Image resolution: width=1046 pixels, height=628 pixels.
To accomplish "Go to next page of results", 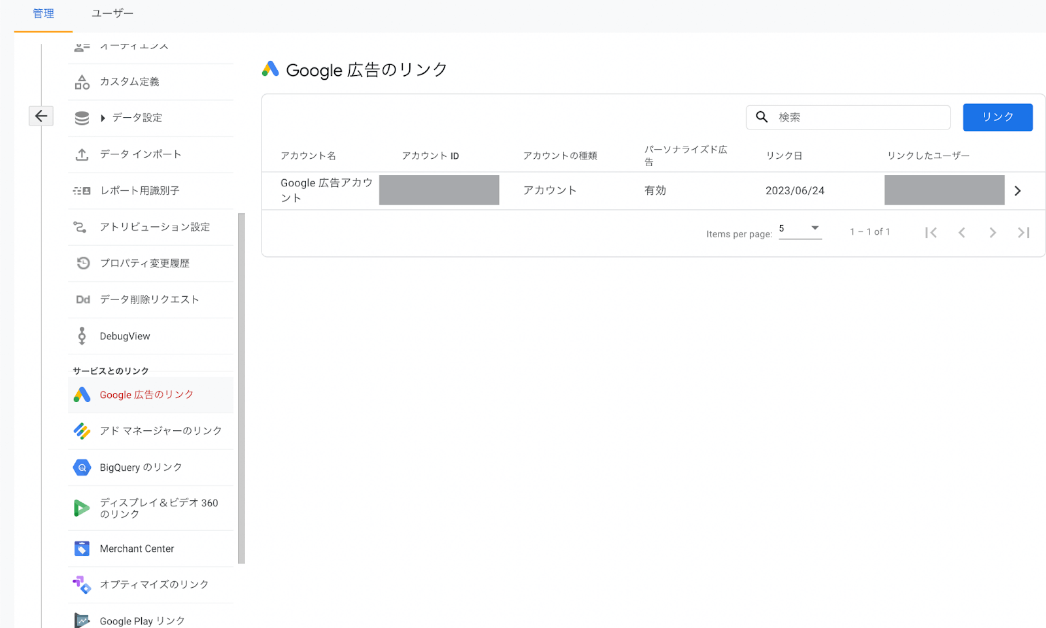I will [993, 232].
